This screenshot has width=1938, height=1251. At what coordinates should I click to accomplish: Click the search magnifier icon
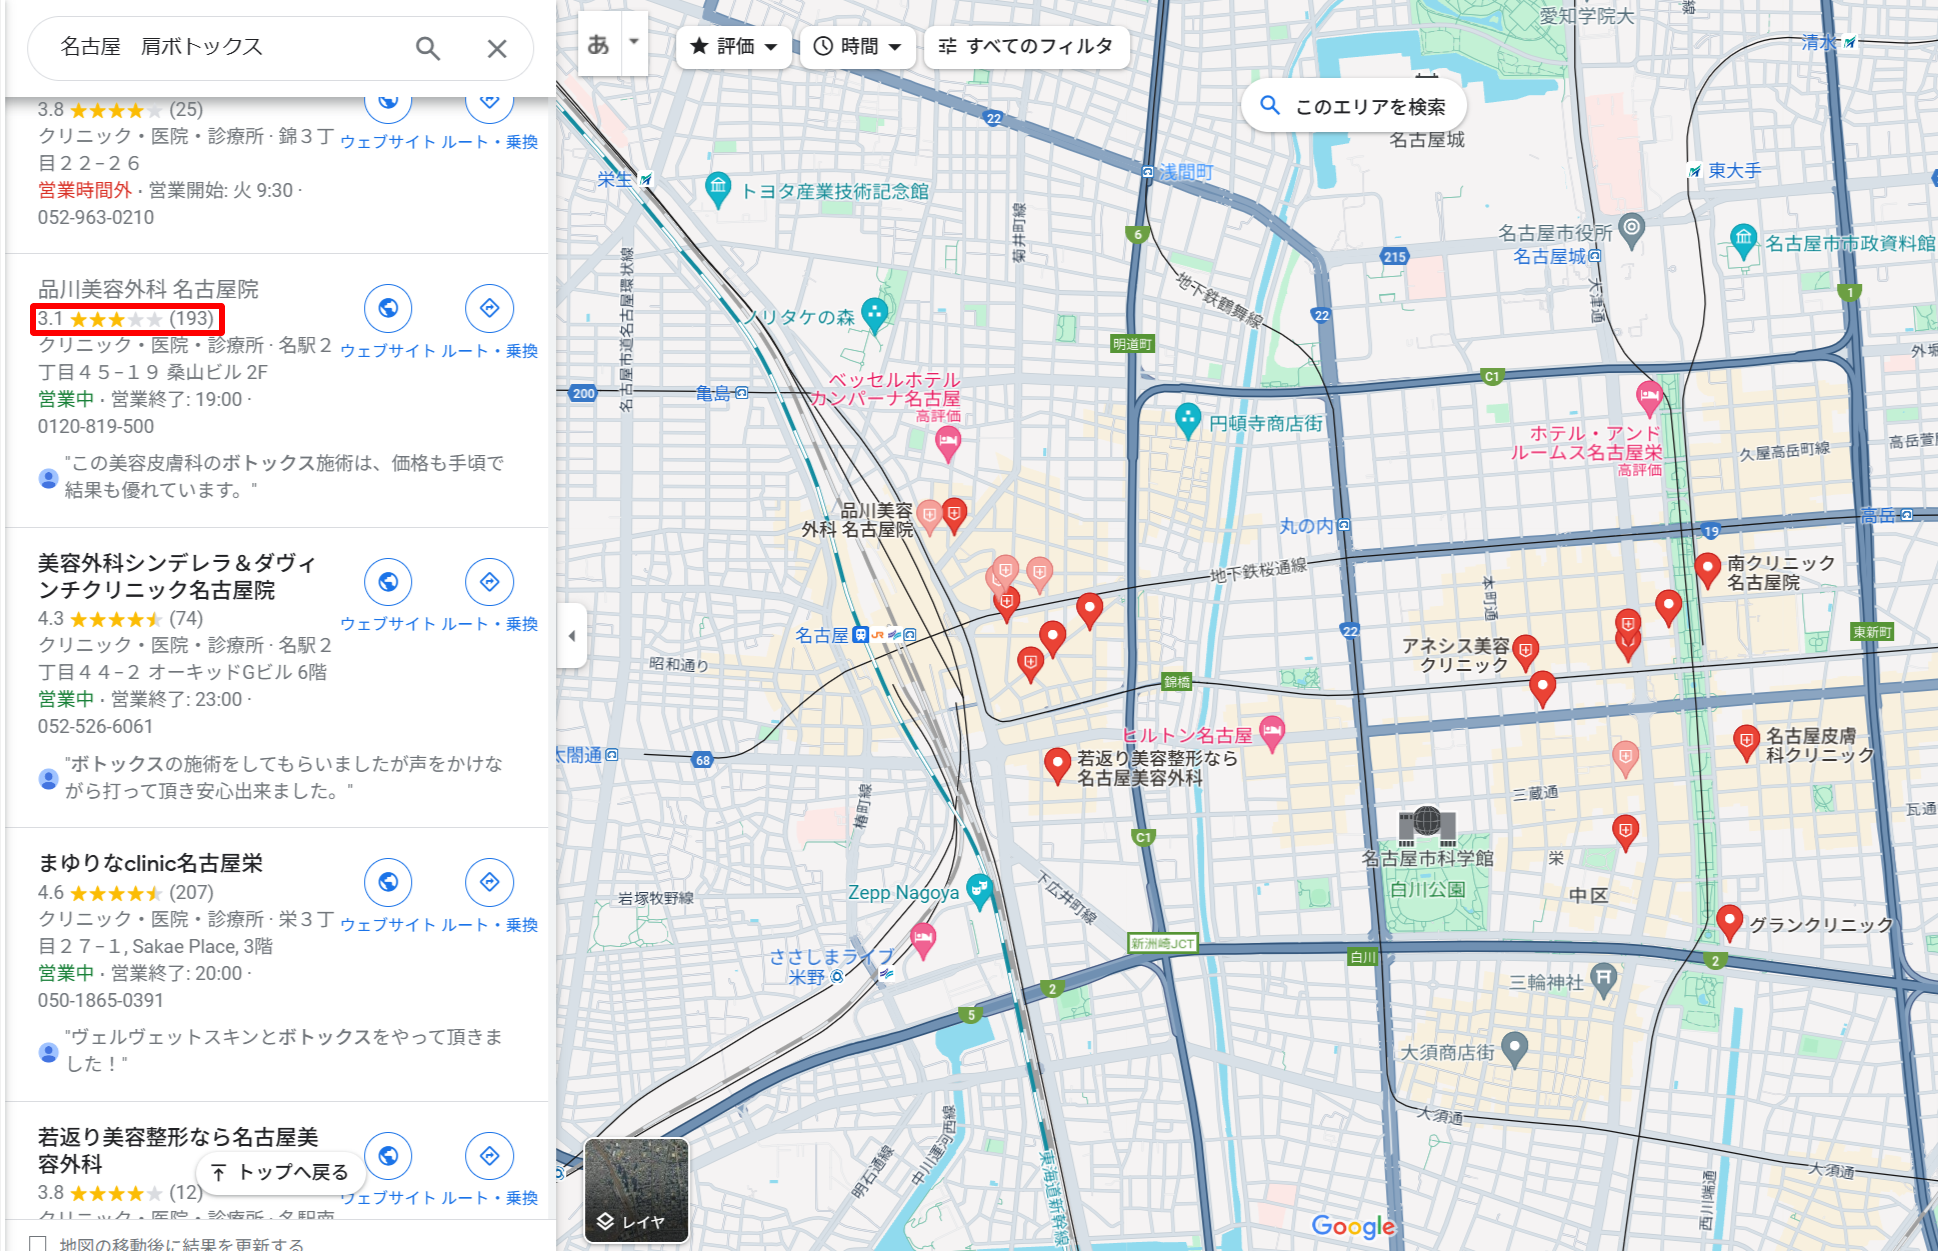pos(428,48)
